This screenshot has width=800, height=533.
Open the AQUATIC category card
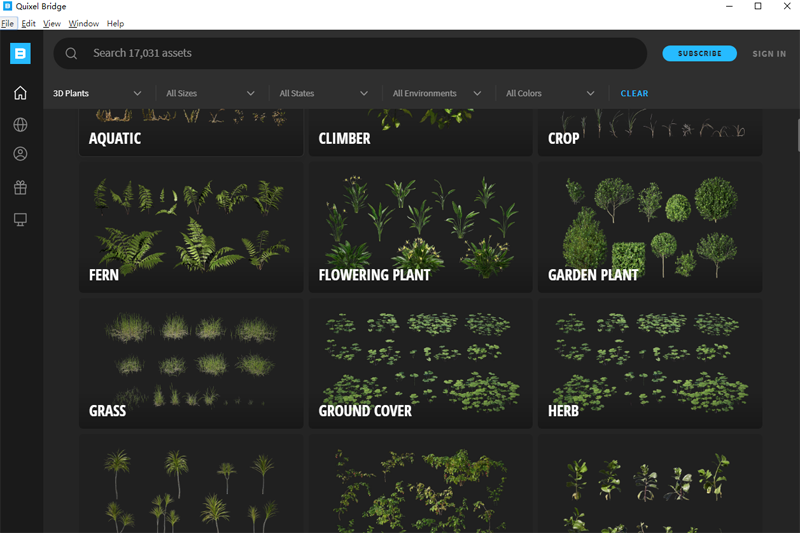[x=191, y=132]
